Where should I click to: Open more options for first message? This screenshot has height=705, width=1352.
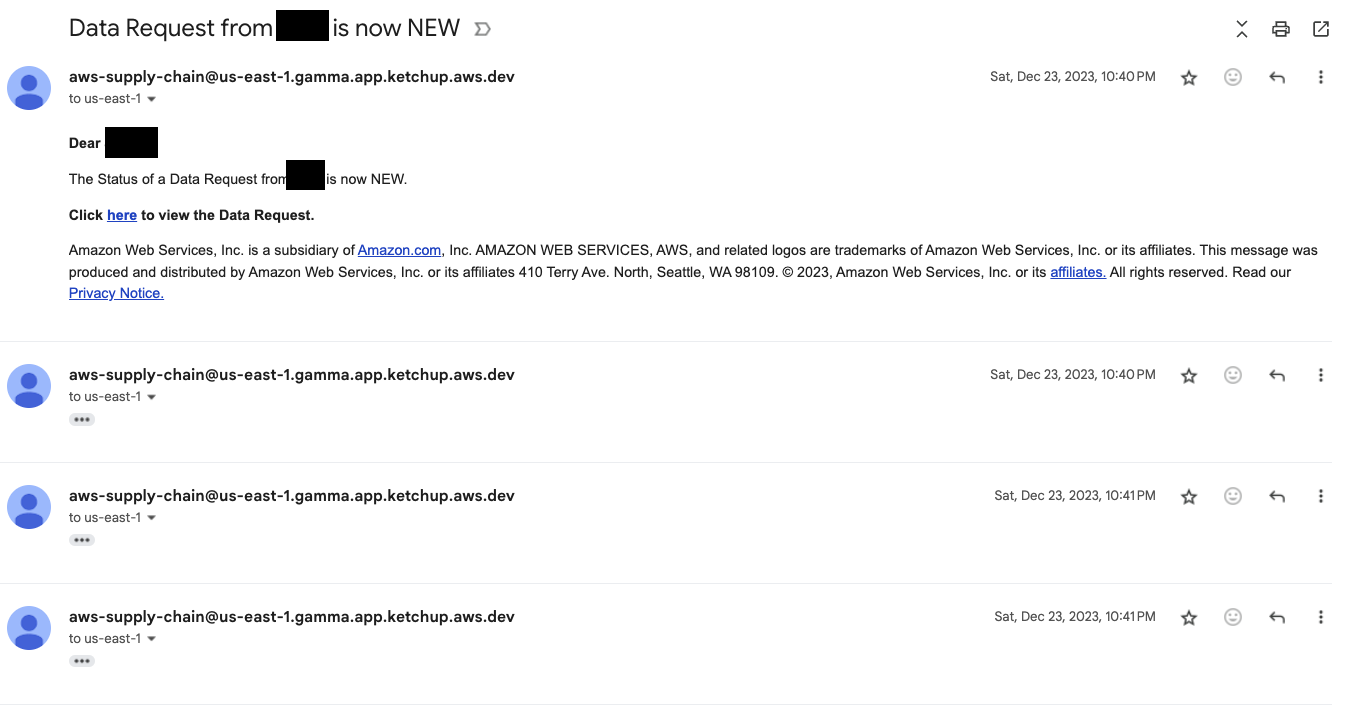[x=1321, y=77]
